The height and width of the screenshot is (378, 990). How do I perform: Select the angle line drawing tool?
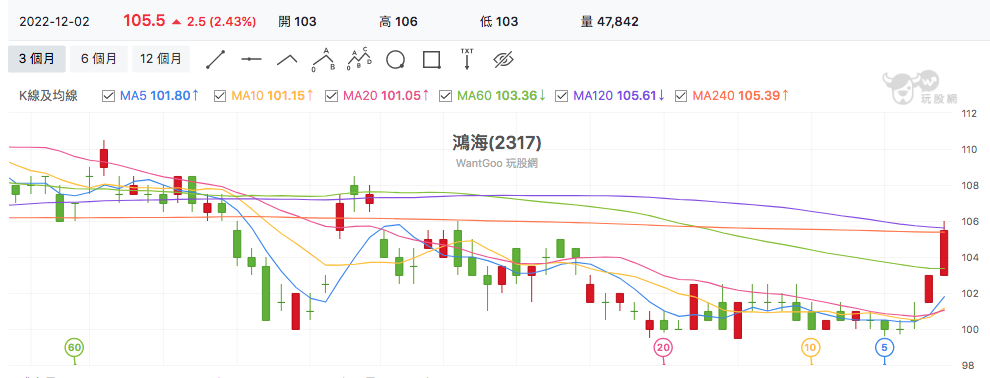pos(287,59)
